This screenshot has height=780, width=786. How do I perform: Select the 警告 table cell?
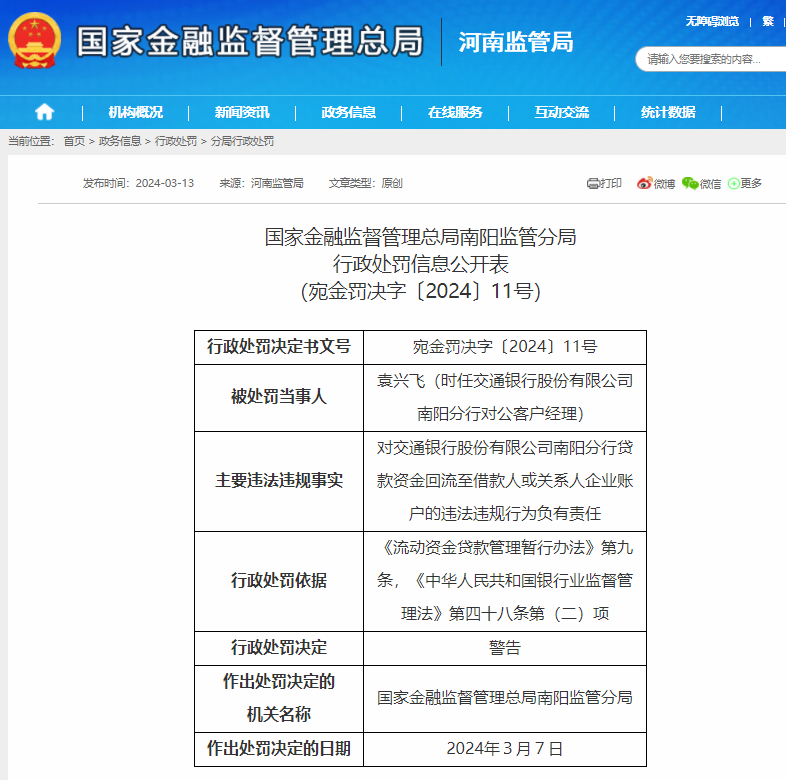pos(505,648)
